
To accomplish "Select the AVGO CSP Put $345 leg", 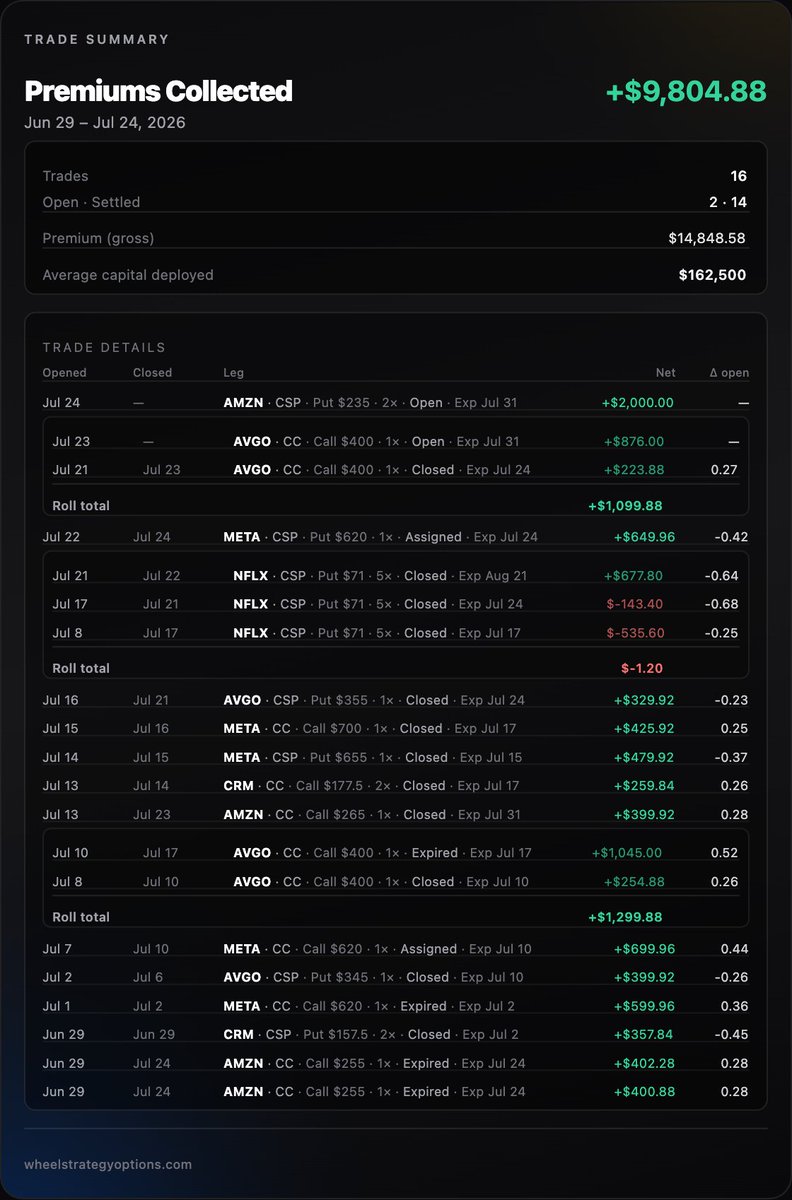I will (373, 977).
